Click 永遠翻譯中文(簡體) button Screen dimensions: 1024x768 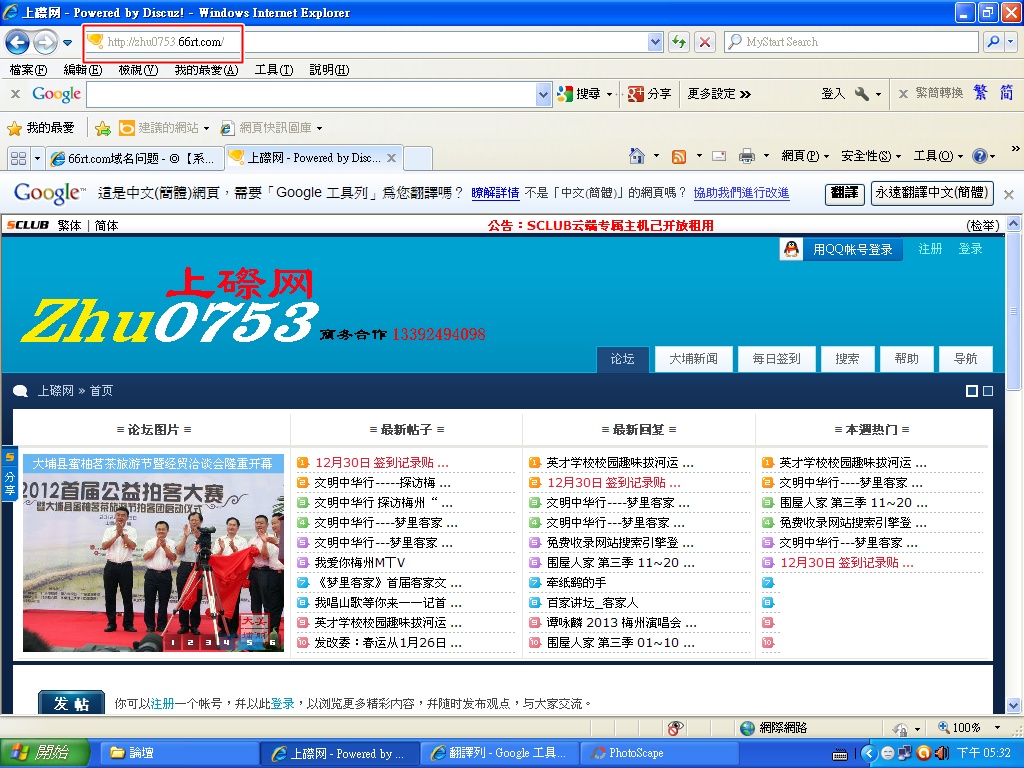[x=932, y=193]
